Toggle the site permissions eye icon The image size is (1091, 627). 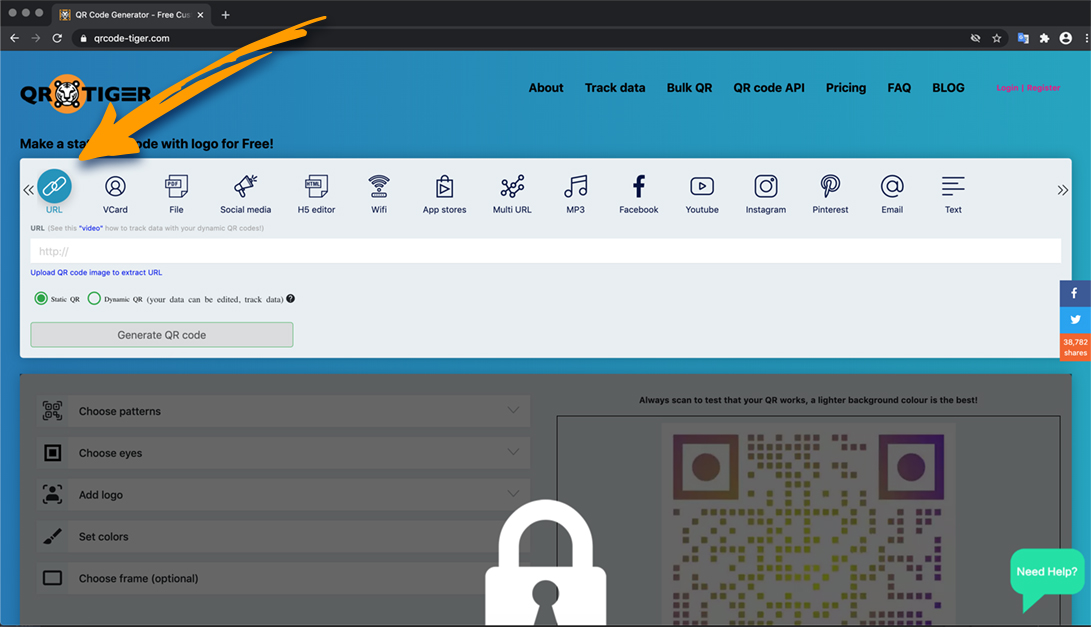(975, 37)
